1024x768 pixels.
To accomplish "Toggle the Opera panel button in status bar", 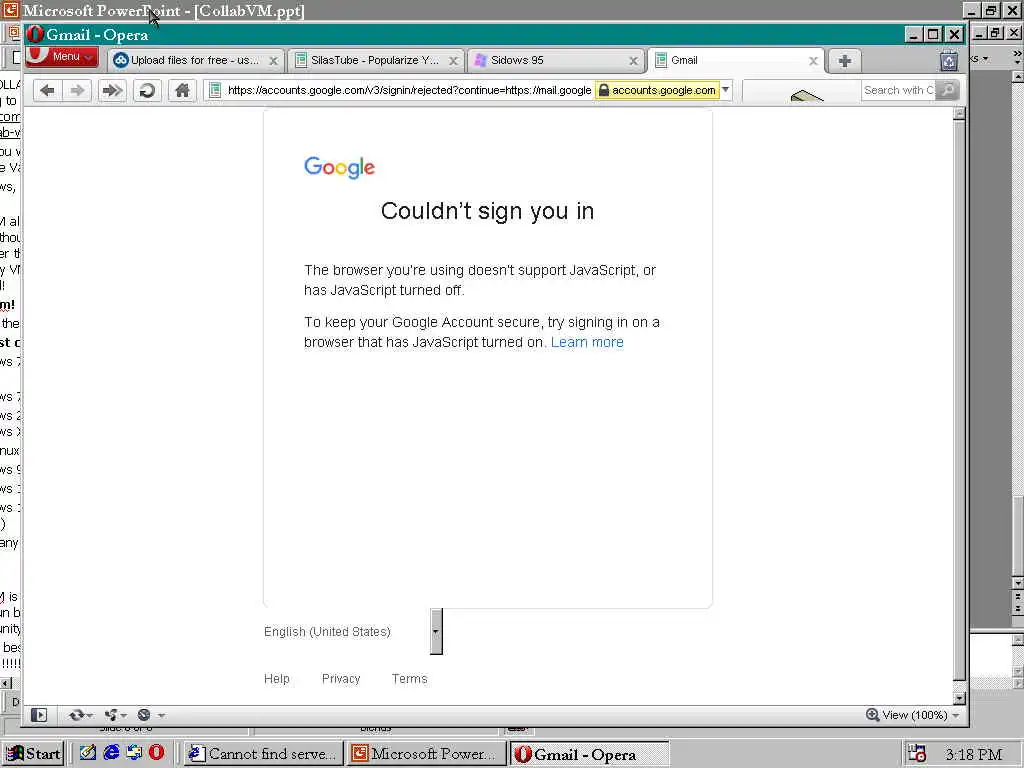I will (x=39, y=715).
